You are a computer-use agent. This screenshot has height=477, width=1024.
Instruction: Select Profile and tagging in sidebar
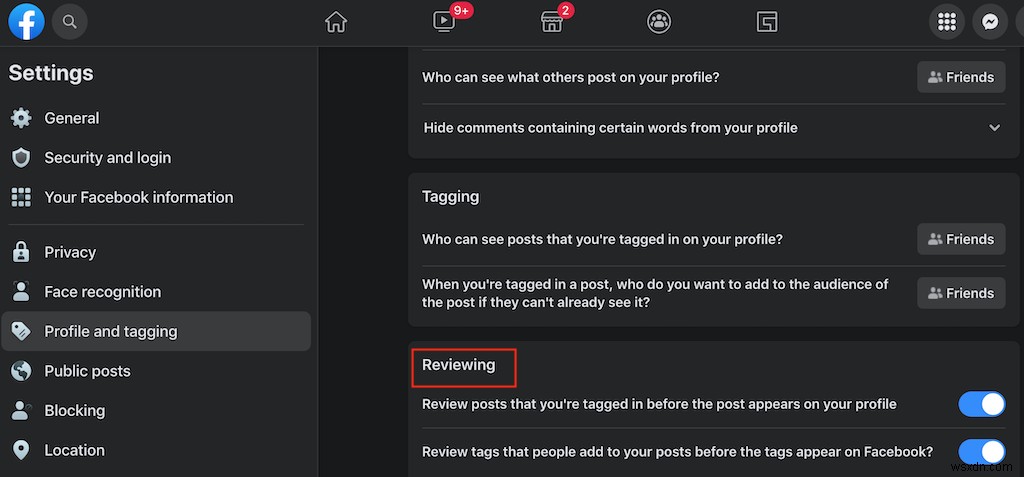pyautogui.click(x=156, y=331)
